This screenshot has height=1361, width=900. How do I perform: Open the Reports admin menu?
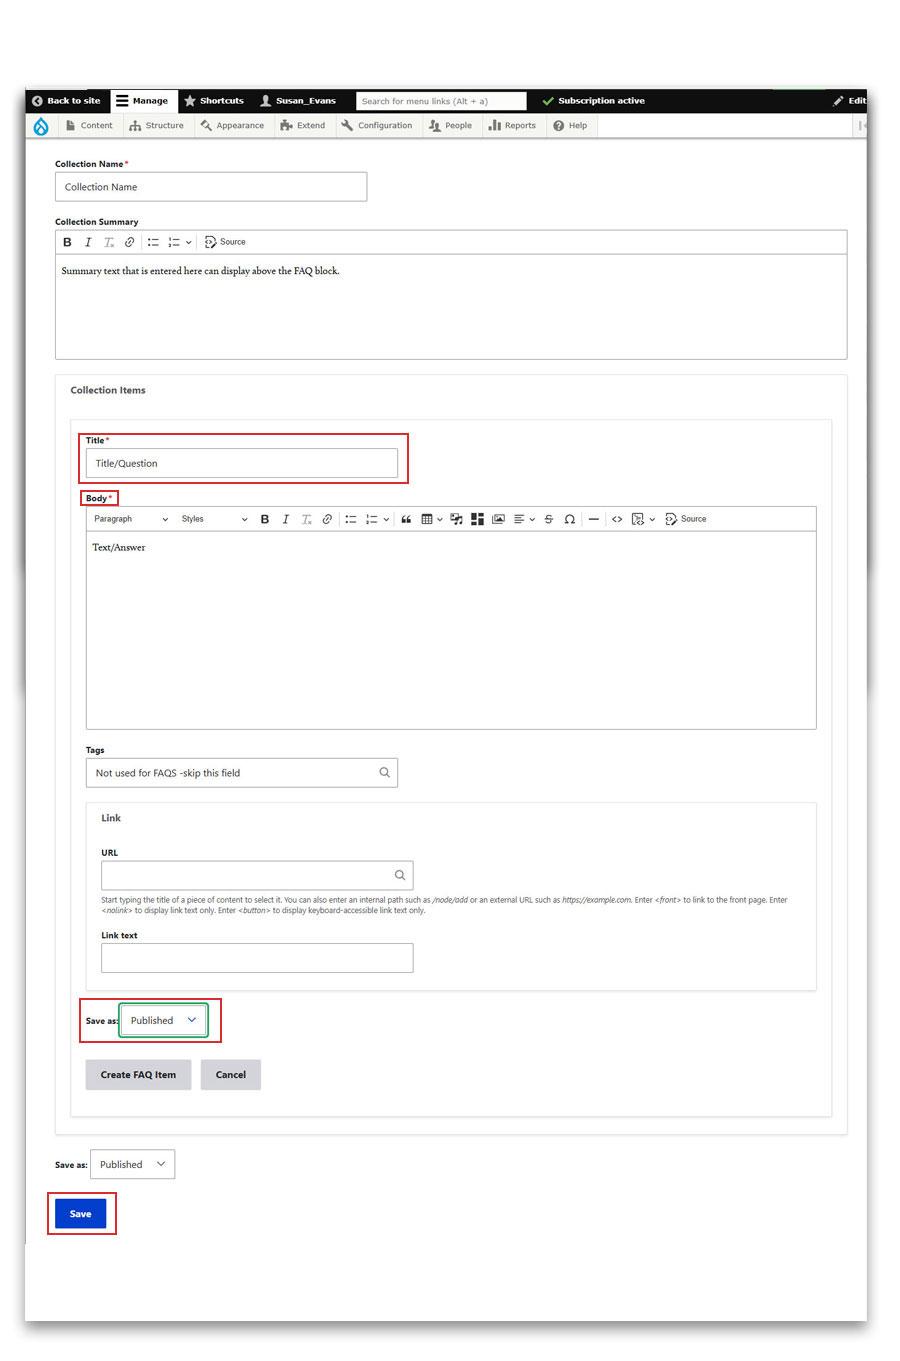[x=512, y=126]
